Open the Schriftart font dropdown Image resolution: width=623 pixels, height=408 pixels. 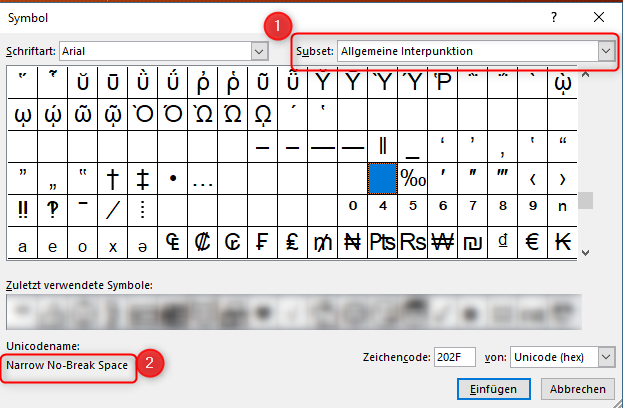click(x=259, y=51)
